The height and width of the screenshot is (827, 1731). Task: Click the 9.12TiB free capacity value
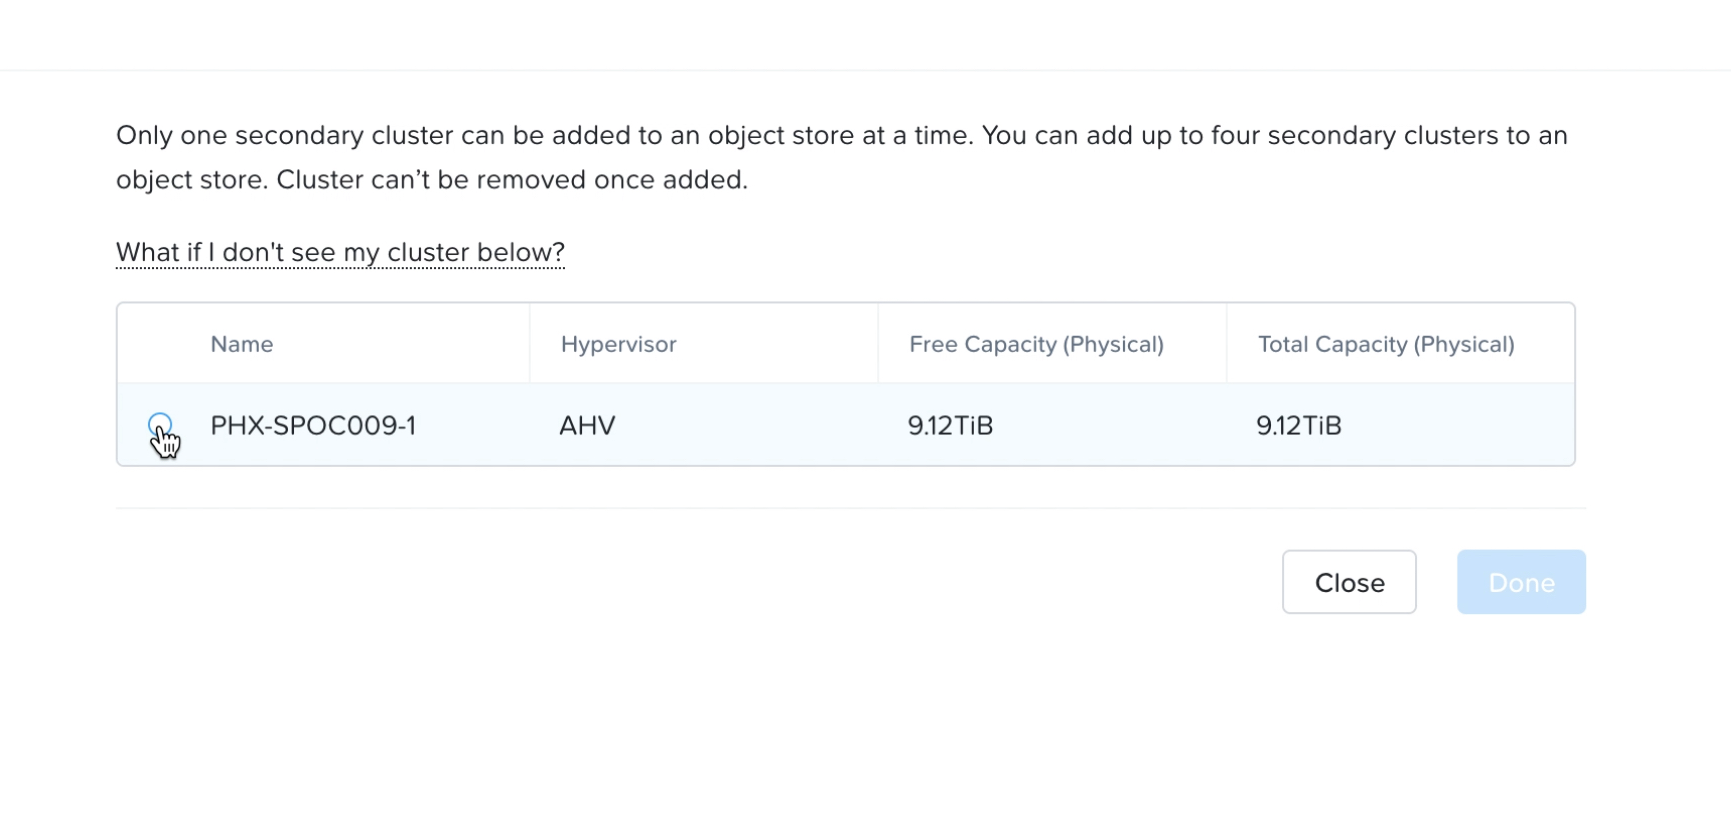click(x=950, y=426)
